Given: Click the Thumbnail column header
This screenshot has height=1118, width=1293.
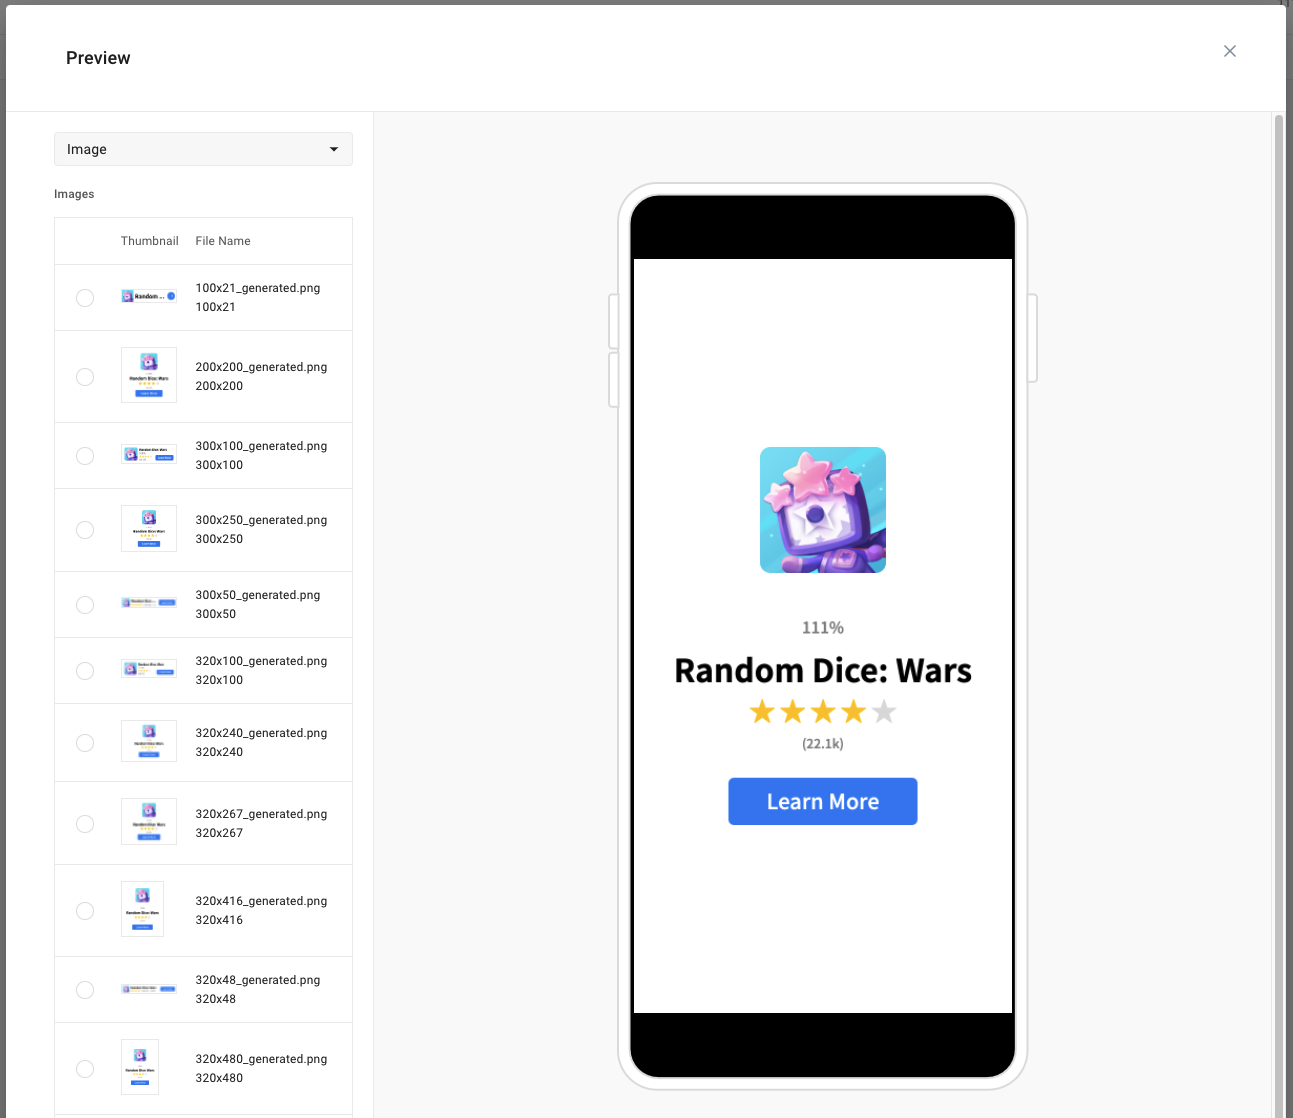Looking at the screenshot, I should [x=150, y=241].
